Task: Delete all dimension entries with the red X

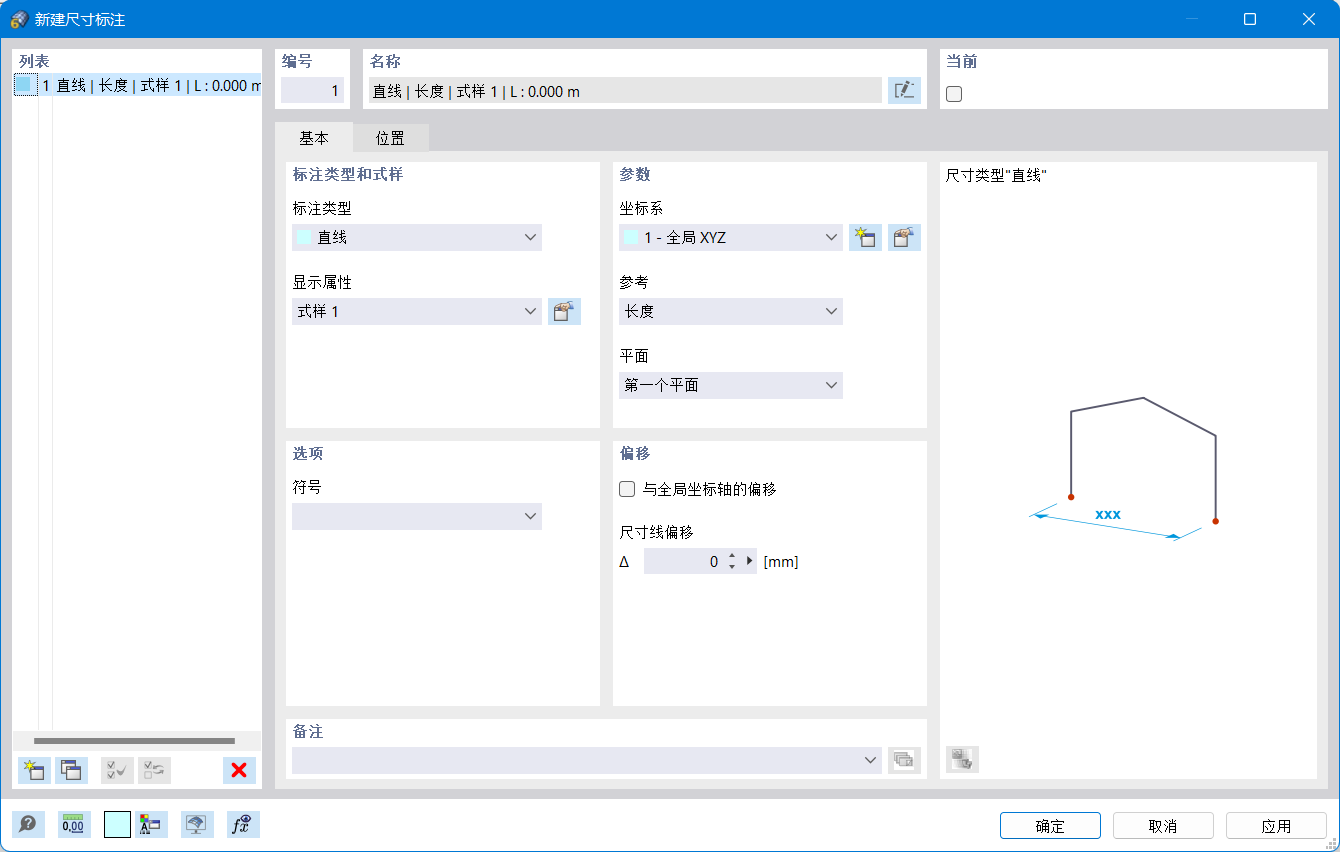Action: coord(239,770)
